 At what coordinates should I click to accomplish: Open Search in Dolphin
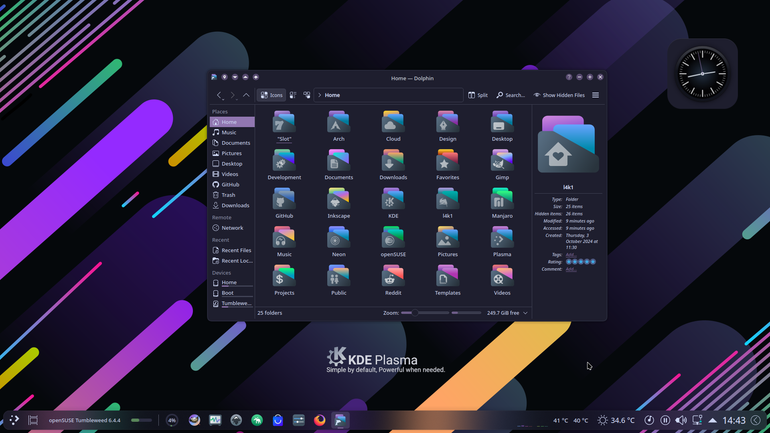tap(510, 95)
